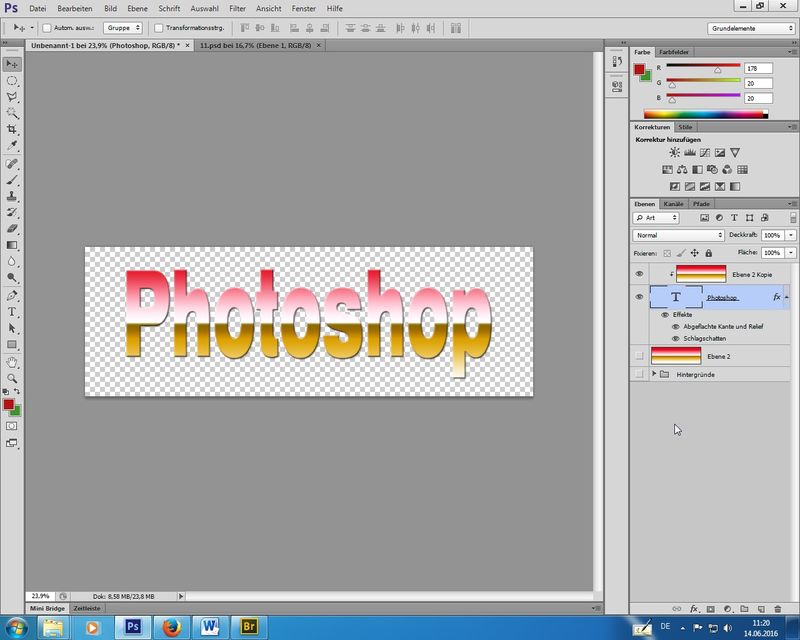Switch to the 11.psd document tab
This screenshot has width=800, height=640.
(257, 46)
